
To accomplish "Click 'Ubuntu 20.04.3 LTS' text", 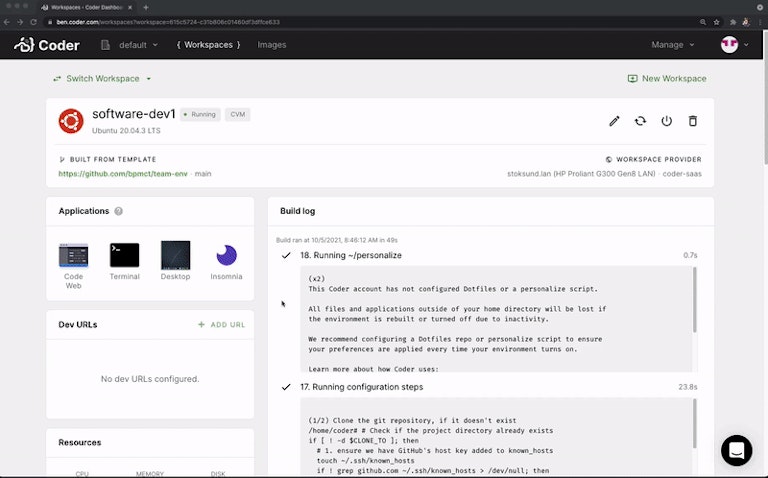I will click(x=126, y=131).
